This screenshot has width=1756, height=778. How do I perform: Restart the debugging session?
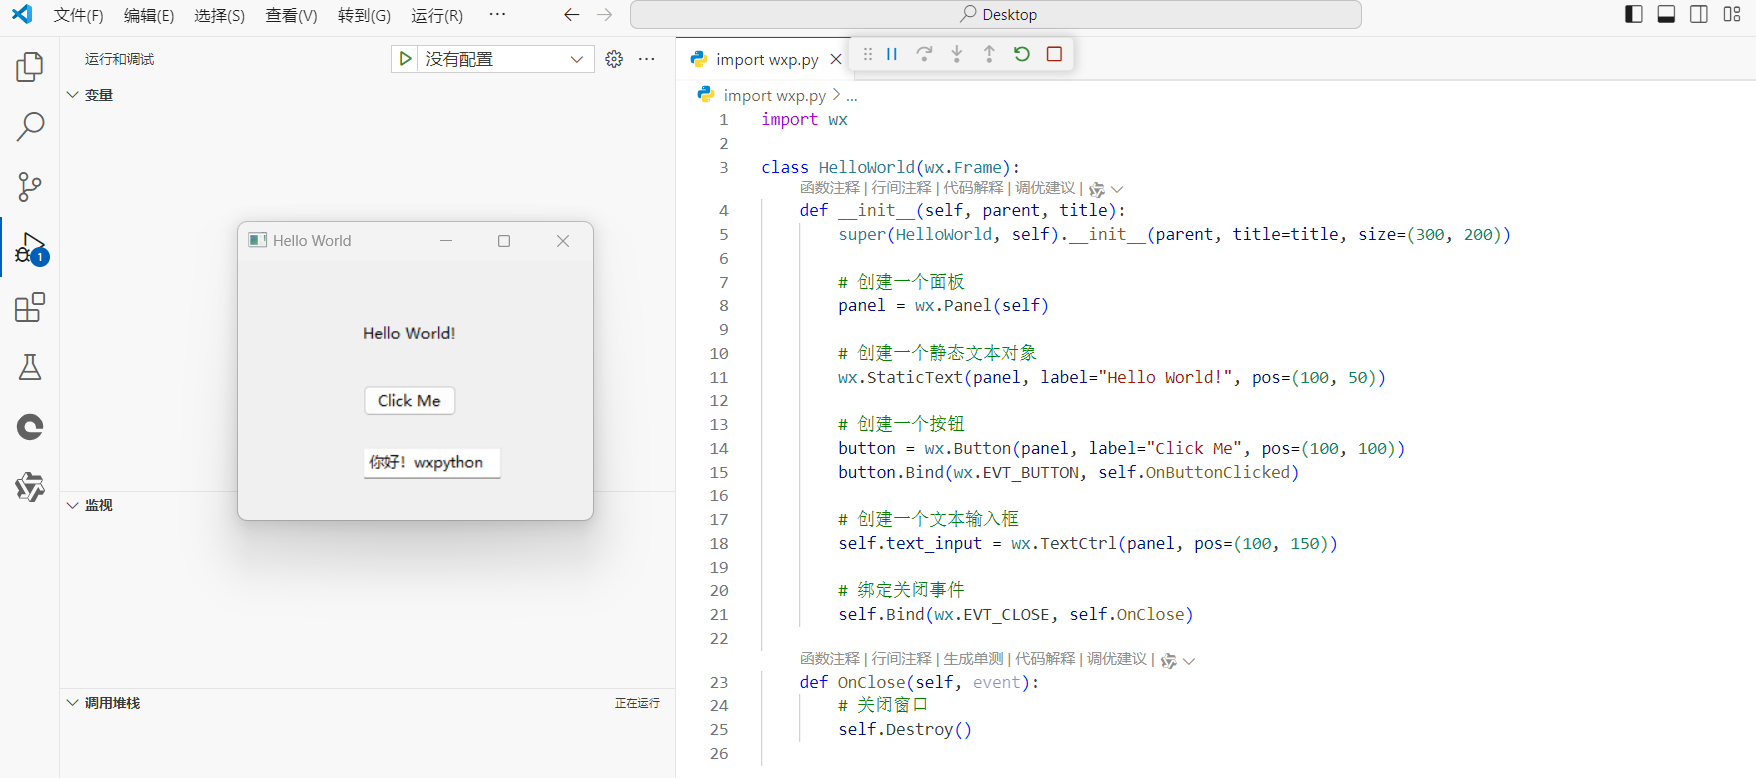(x=1021, y=54)
